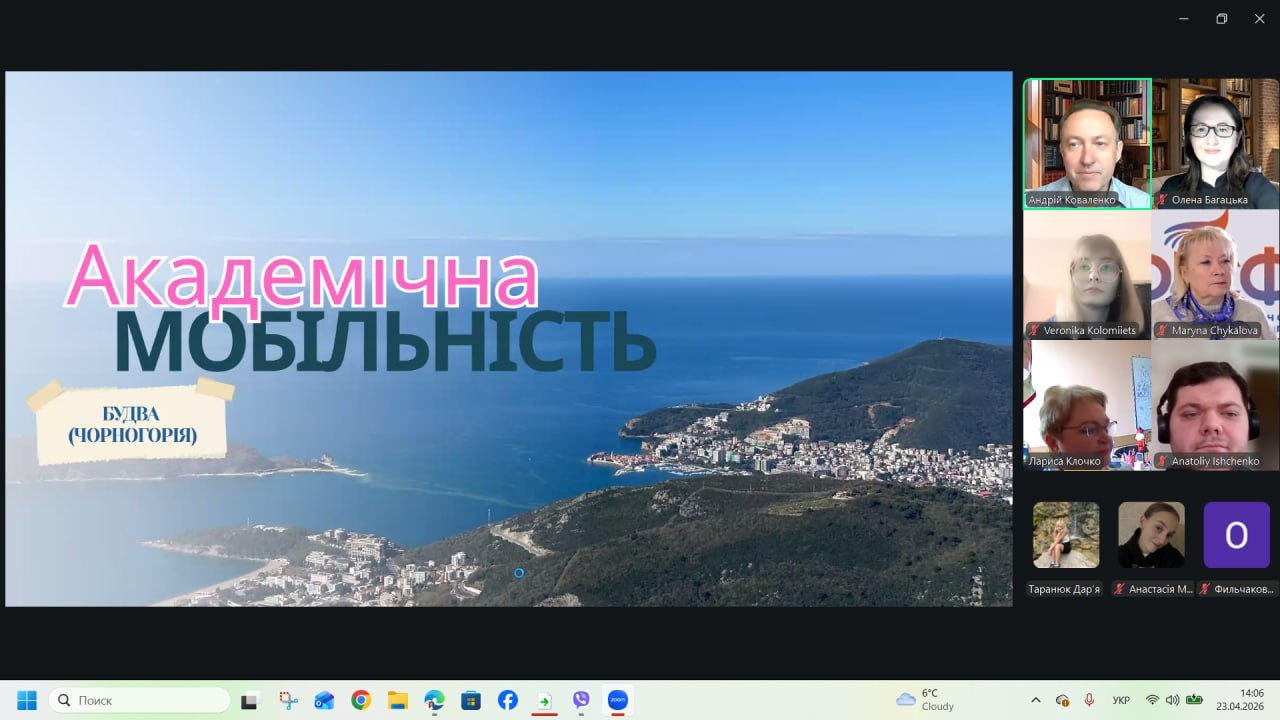The image size is (1280, 720).
Task: Launch Facebook from the taskbar
Action: 508,700
